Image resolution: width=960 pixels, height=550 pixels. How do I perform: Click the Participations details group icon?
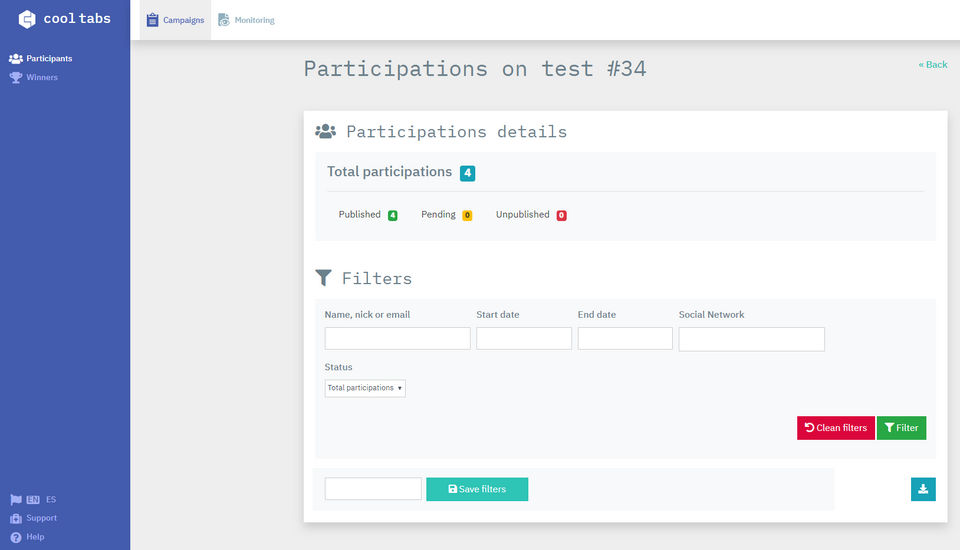click(x=326, y=131)
